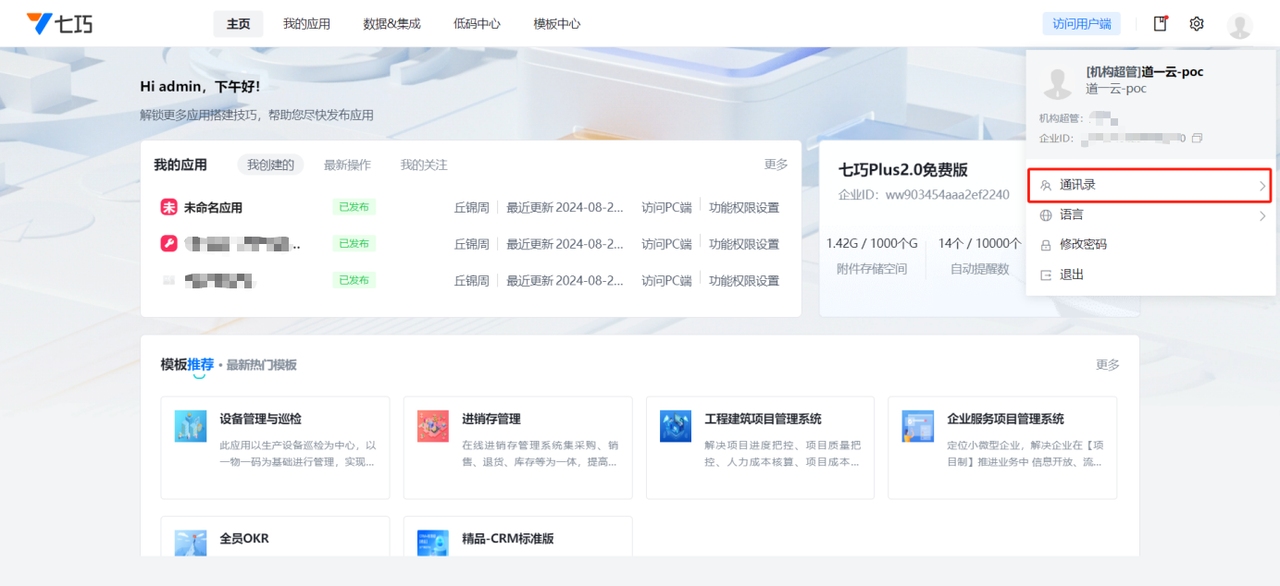Click the user avatar in top bar
1280x586 pixels.
(x=1239, y=25)
